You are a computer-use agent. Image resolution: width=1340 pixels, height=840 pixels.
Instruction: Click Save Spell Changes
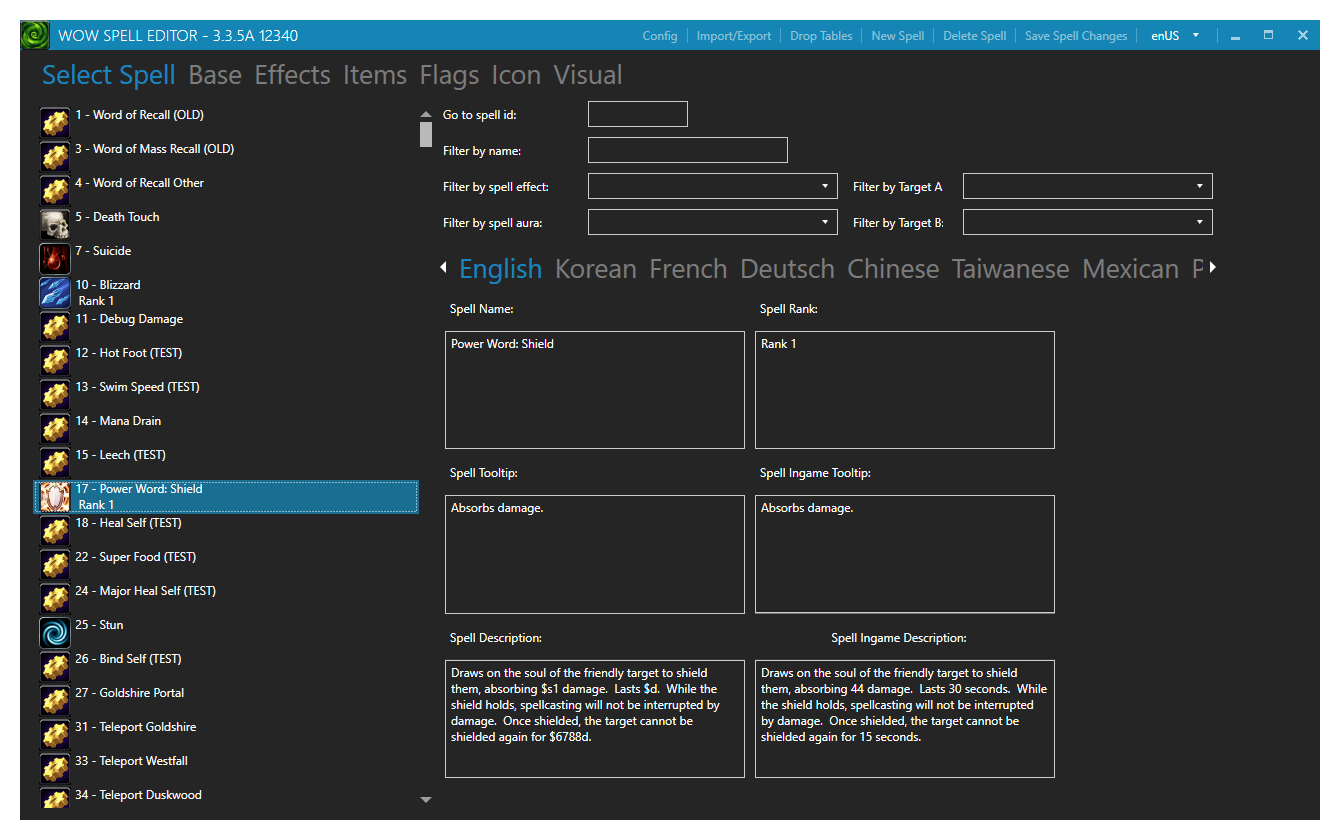point(1076,34)
